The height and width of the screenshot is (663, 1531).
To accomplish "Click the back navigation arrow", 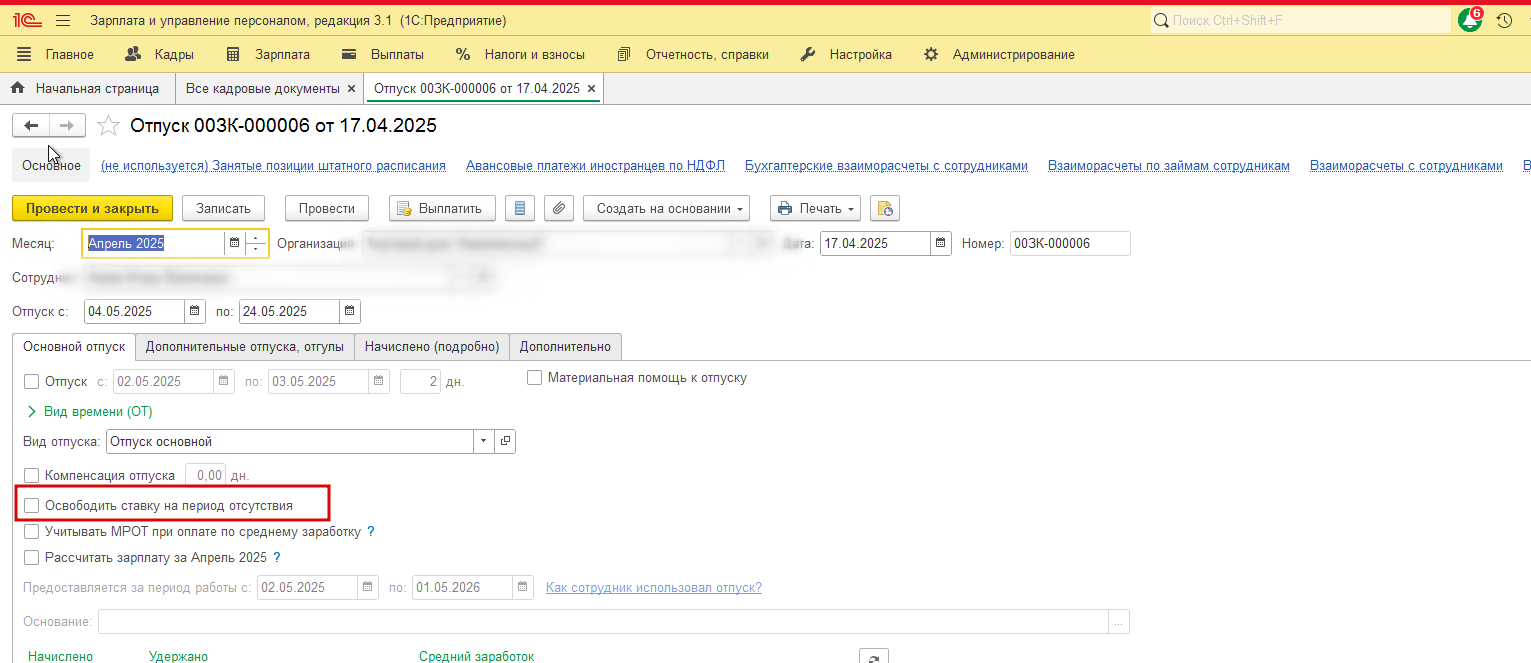I will coord(31,125).
